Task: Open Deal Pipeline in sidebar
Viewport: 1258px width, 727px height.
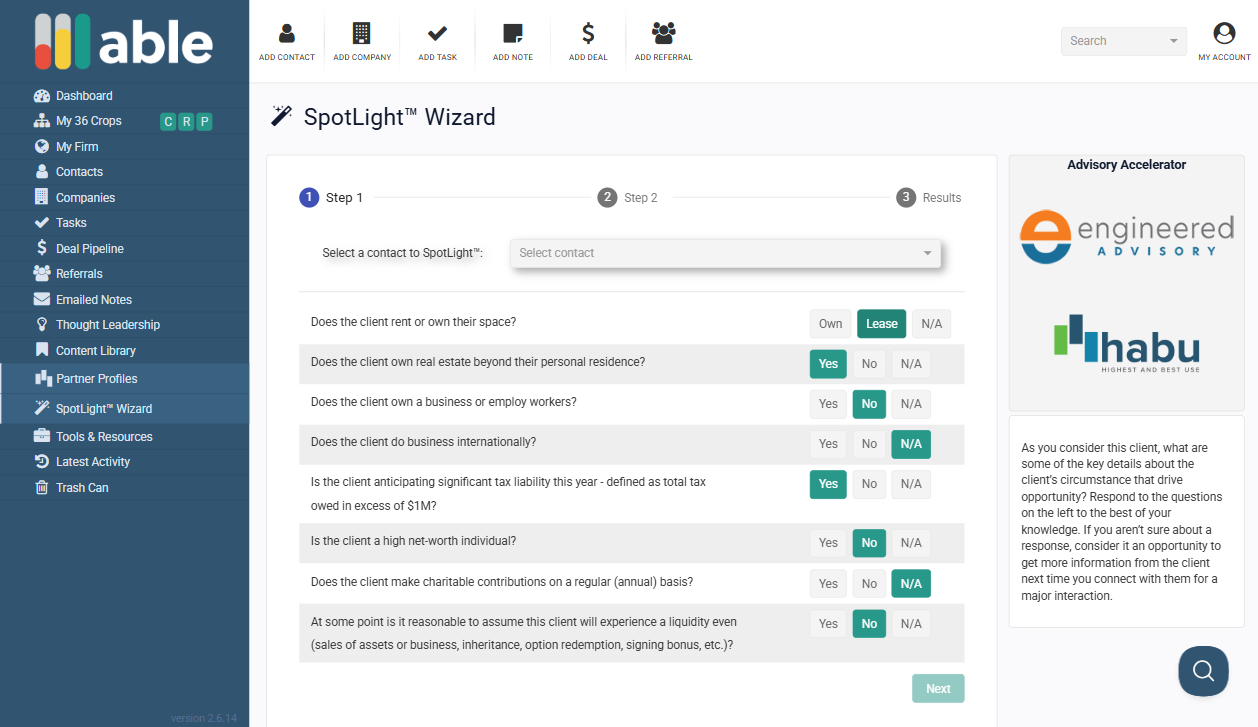Action: 89,248
